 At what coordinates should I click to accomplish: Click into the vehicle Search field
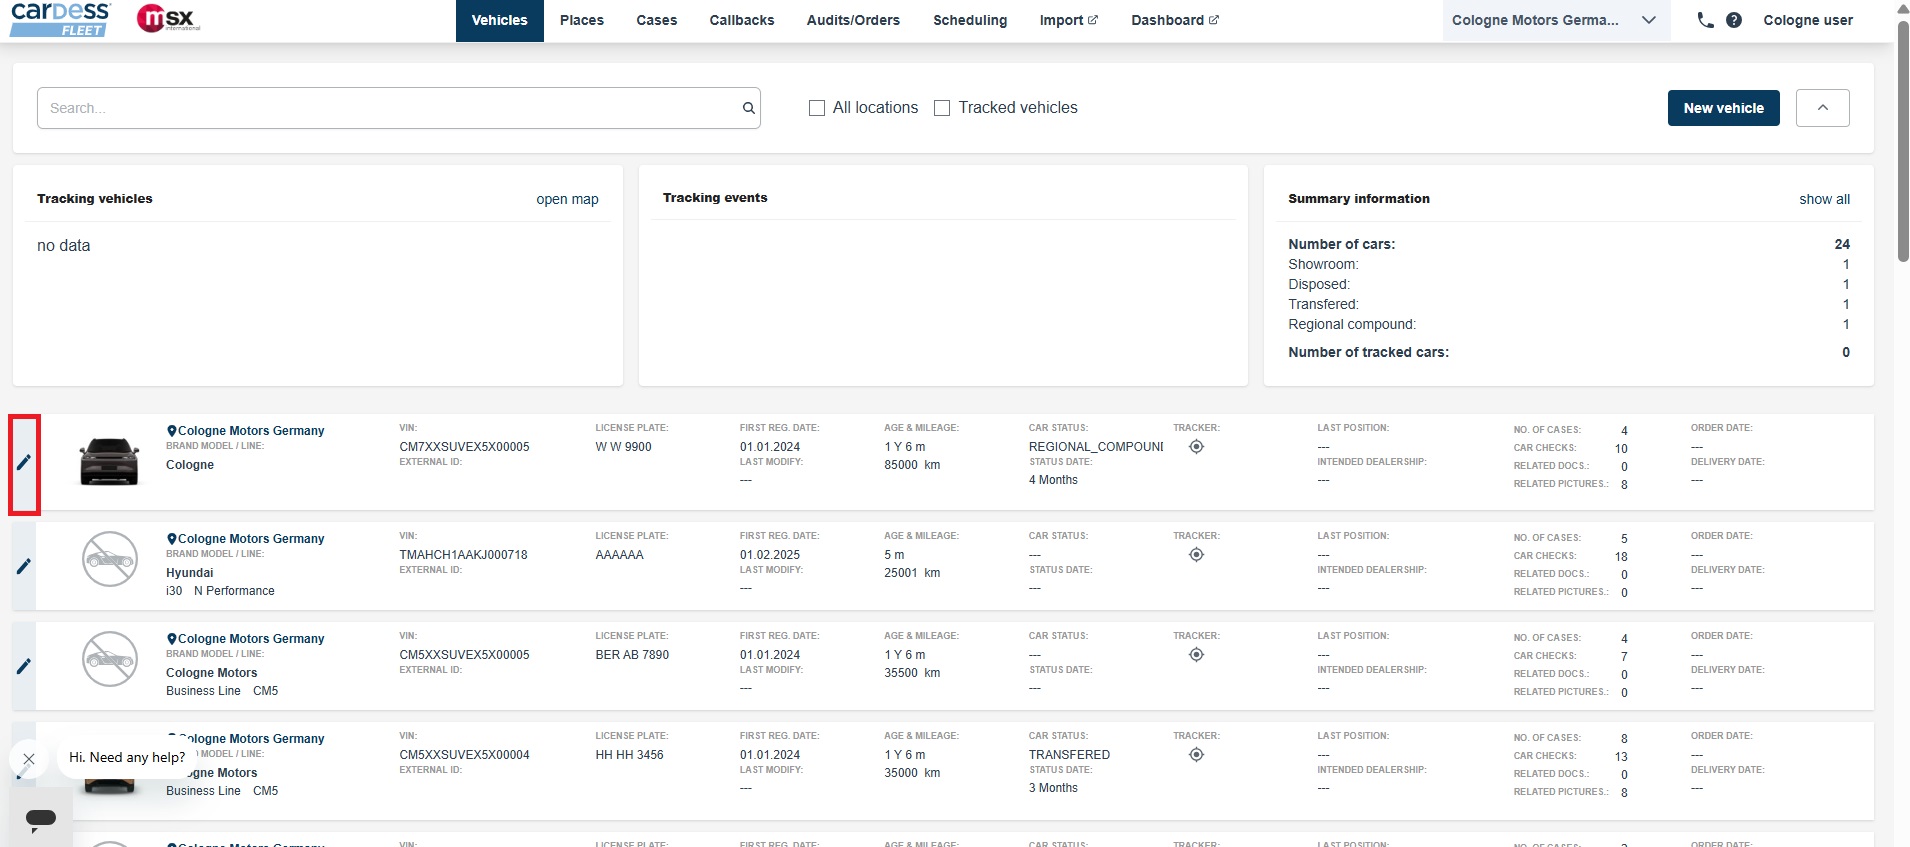click(390, 108)
